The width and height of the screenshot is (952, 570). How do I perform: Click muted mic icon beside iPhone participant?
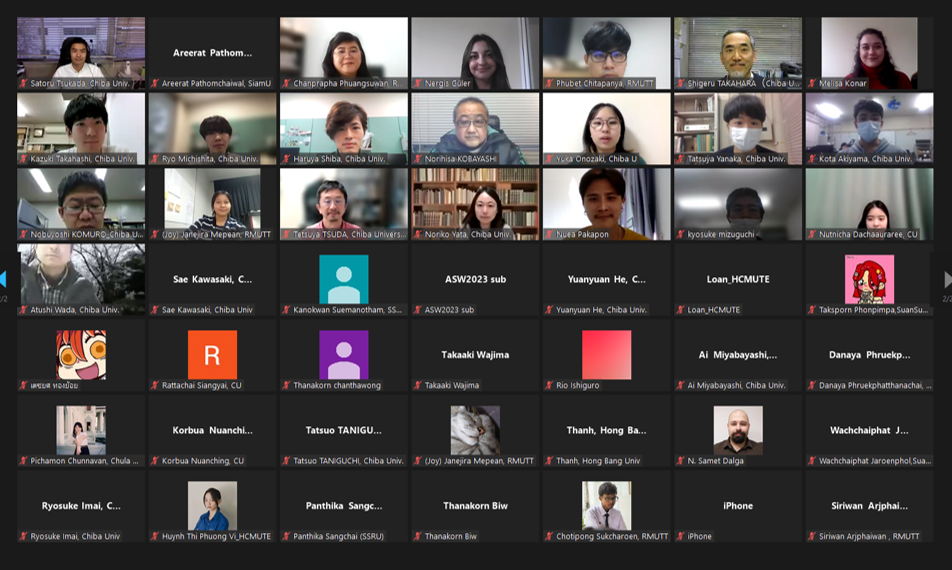point(680,536)
